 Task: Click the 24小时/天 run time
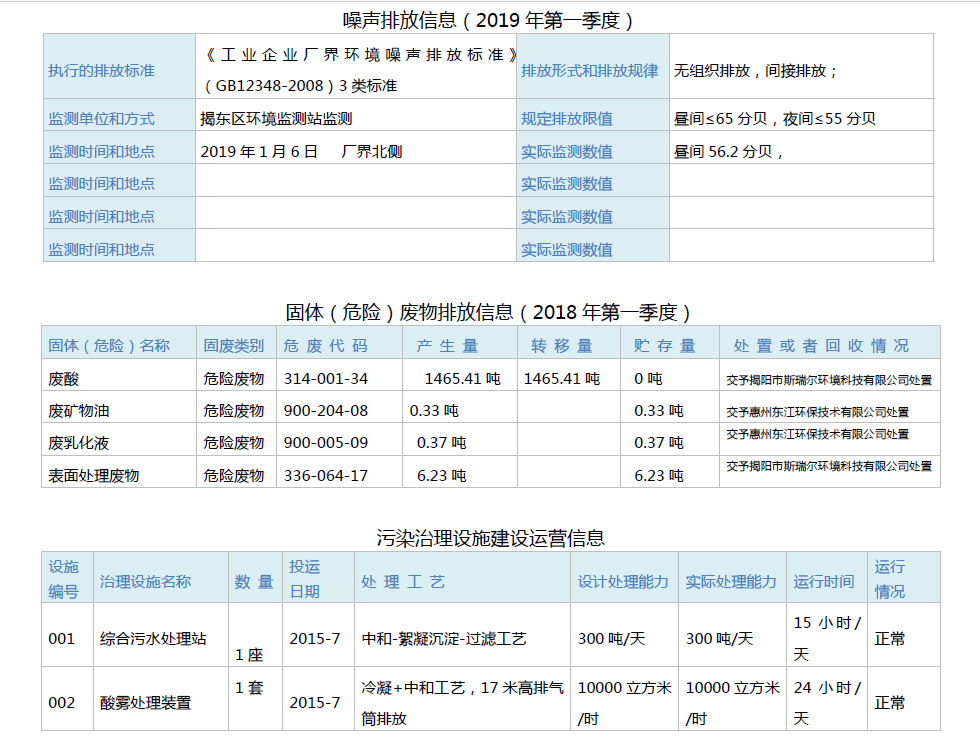coord(828,703)
